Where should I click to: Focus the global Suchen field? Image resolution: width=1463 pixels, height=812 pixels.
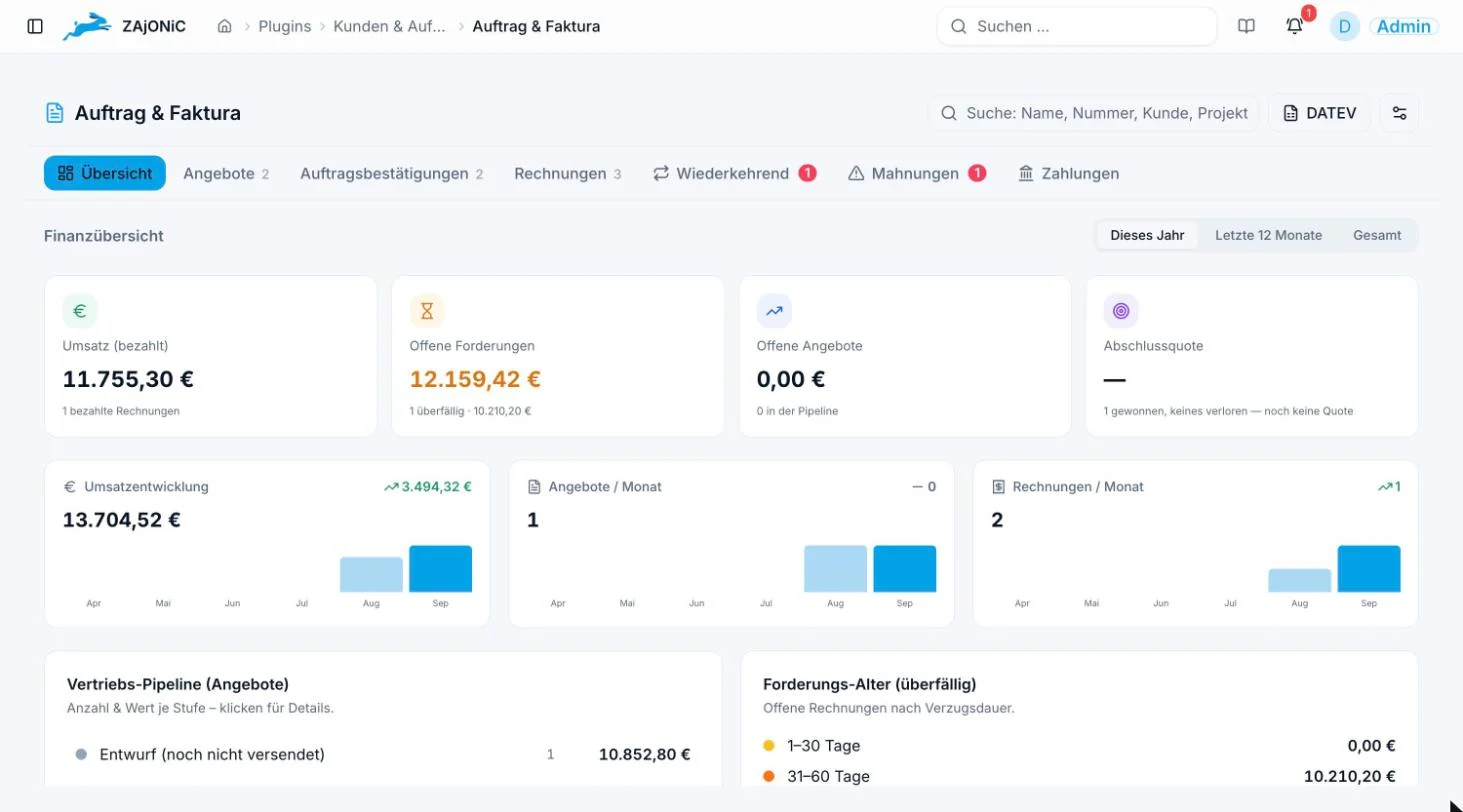[1077, 27]
